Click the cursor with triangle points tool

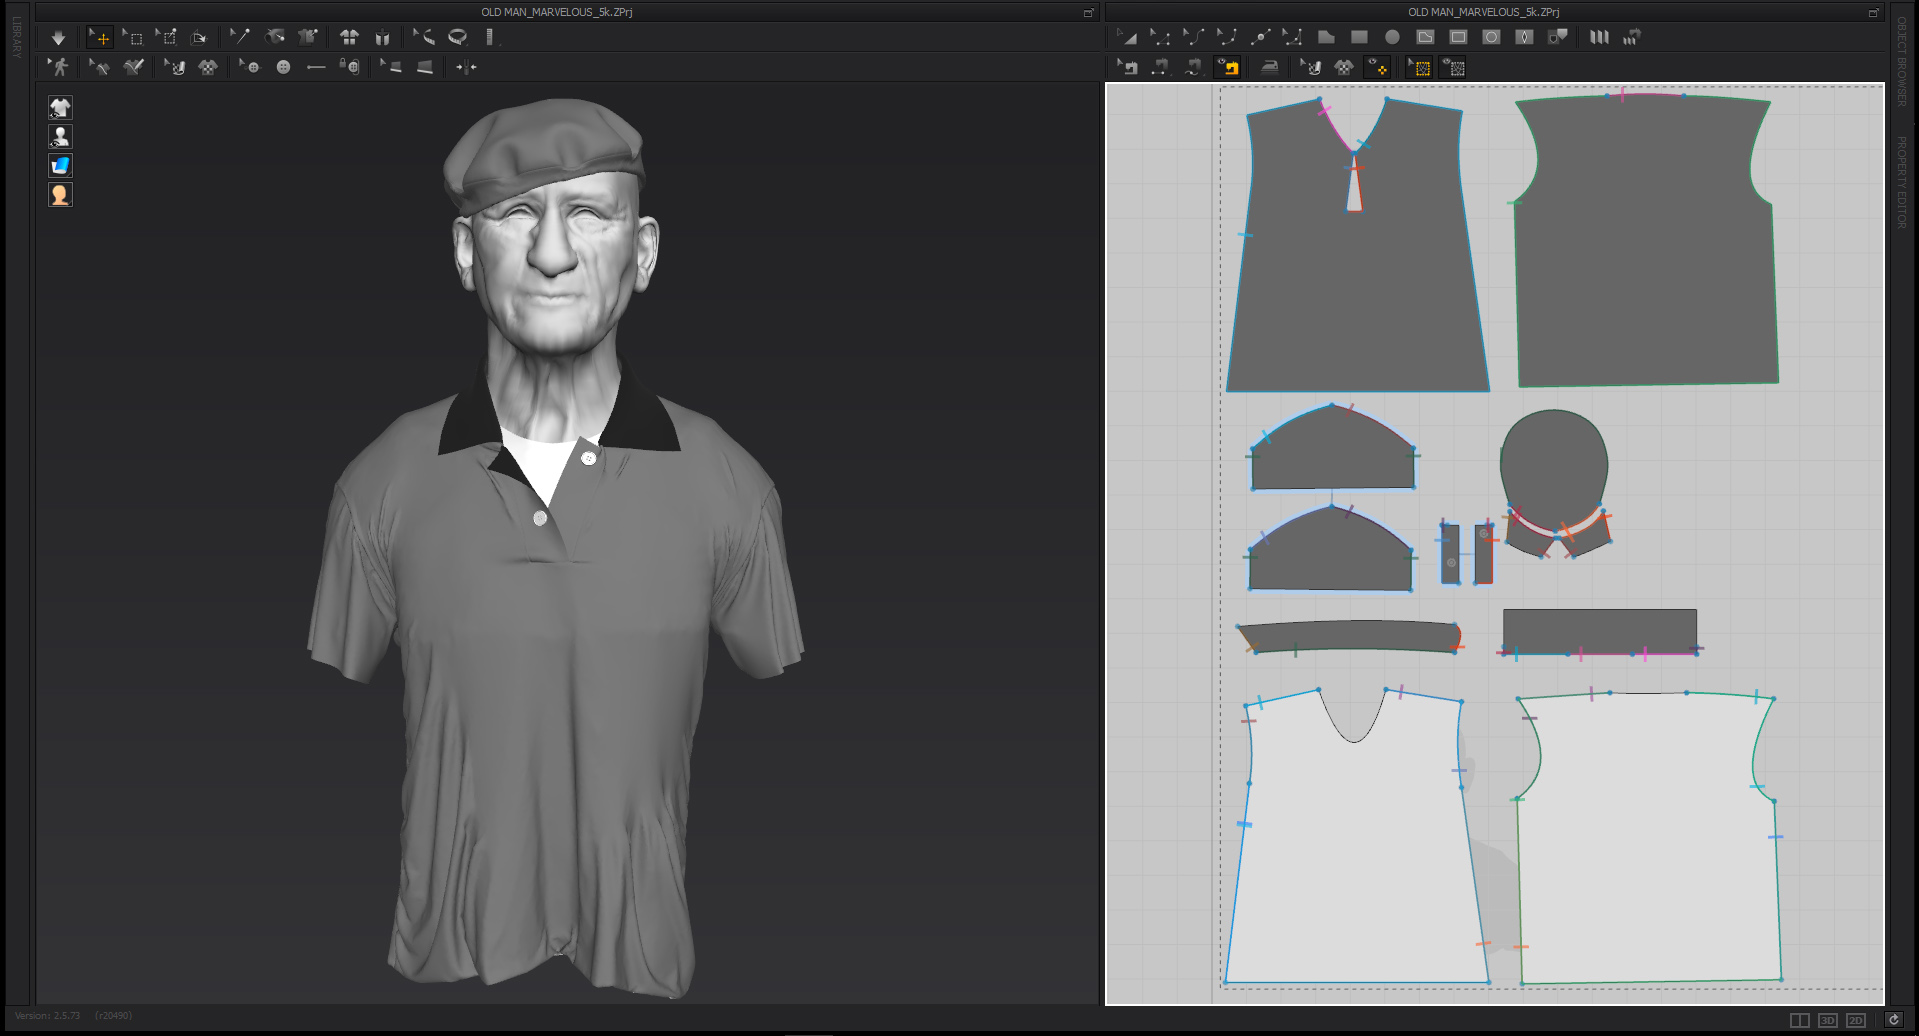(1292, 37)
